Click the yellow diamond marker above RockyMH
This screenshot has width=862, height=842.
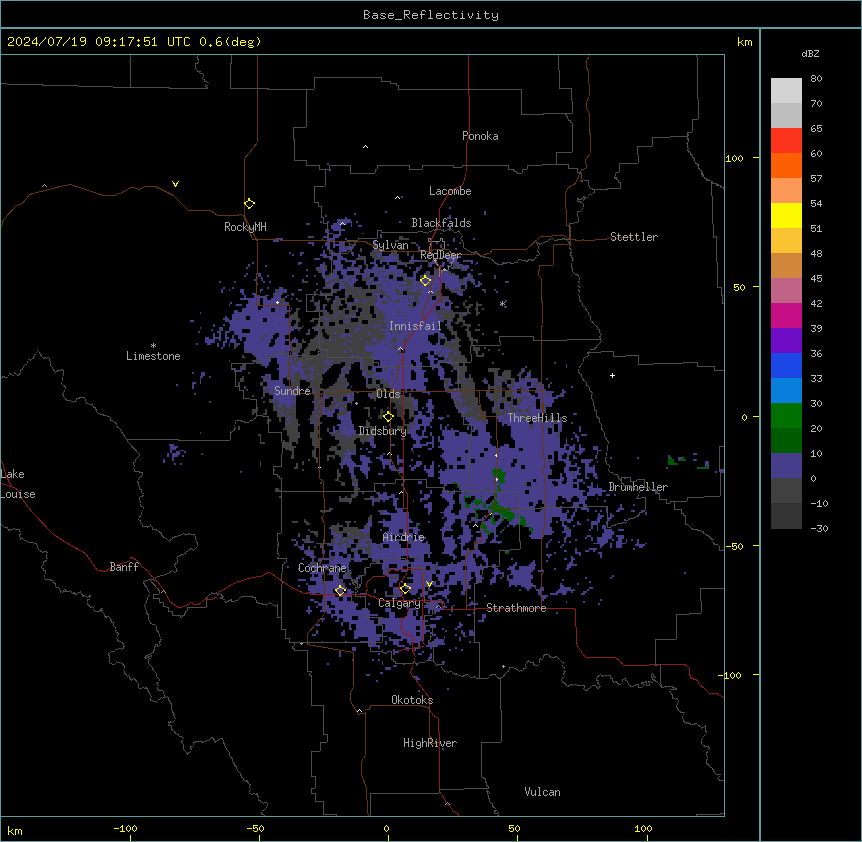[x=249, y=203]
